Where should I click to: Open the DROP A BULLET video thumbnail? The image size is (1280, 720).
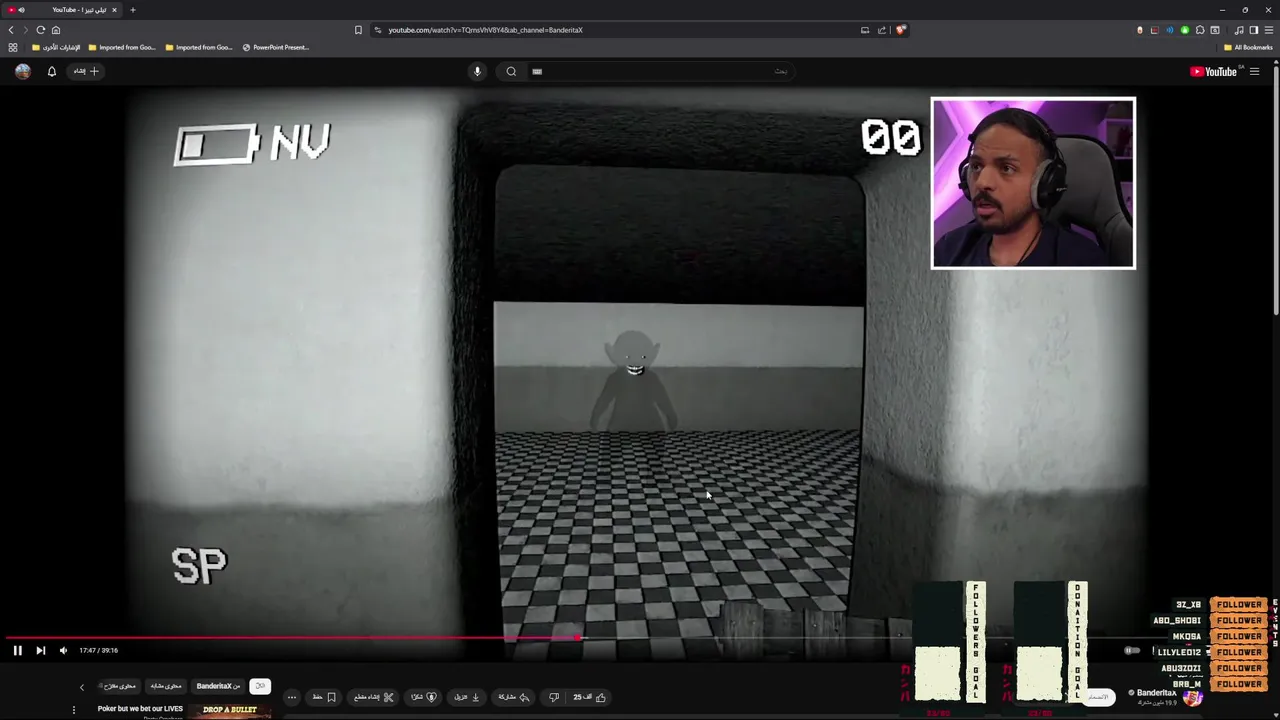click(x=230, y=710)
